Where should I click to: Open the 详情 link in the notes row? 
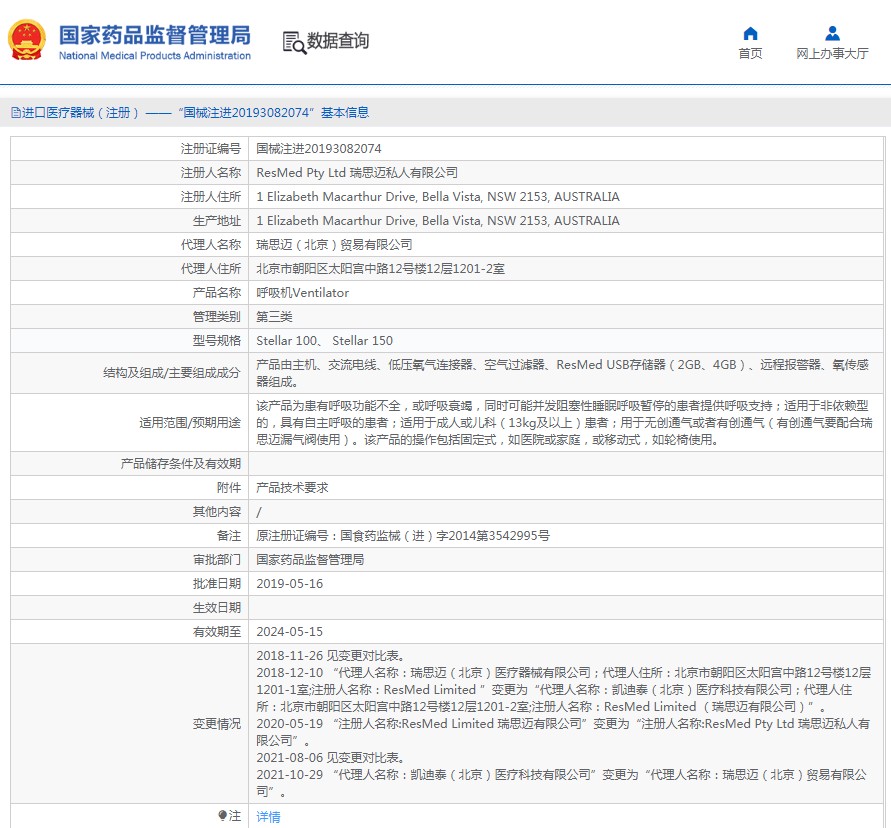268,817
